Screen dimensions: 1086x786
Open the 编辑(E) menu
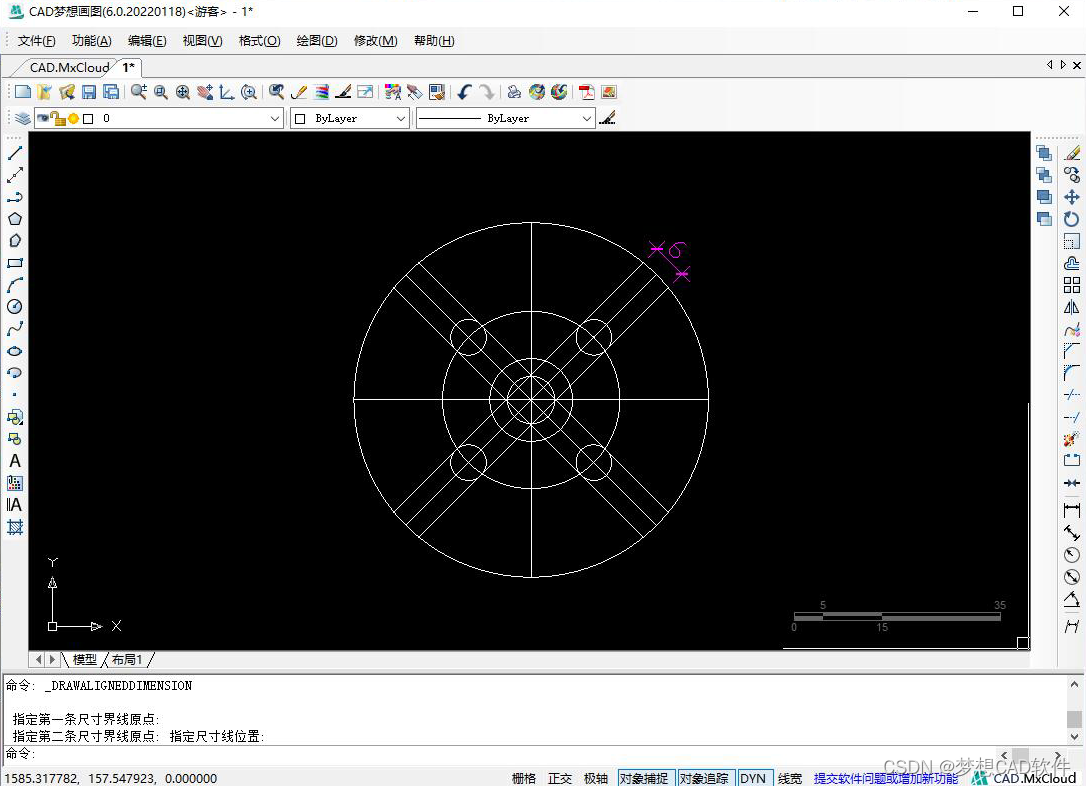(147, 41)
